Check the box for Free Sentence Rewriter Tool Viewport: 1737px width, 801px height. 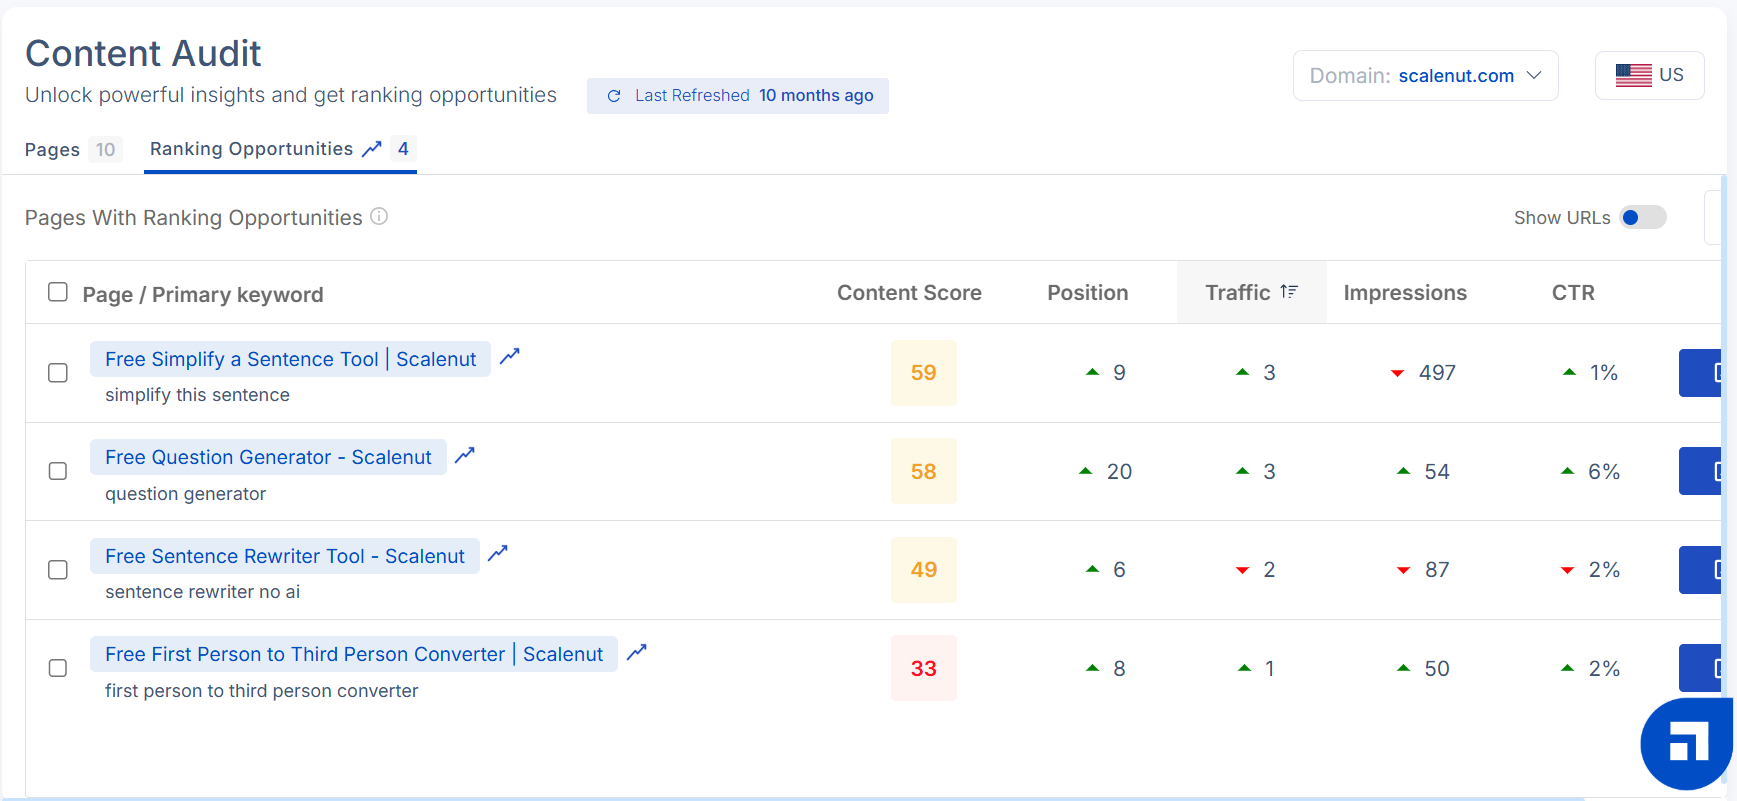[58, 570]
